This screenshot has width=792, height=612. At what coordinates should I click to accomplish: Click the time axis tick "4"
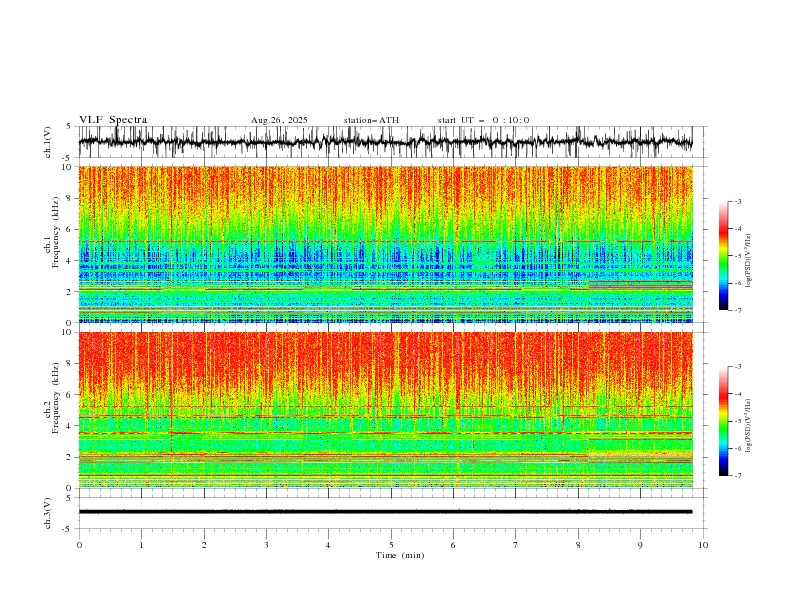(328, 545)
